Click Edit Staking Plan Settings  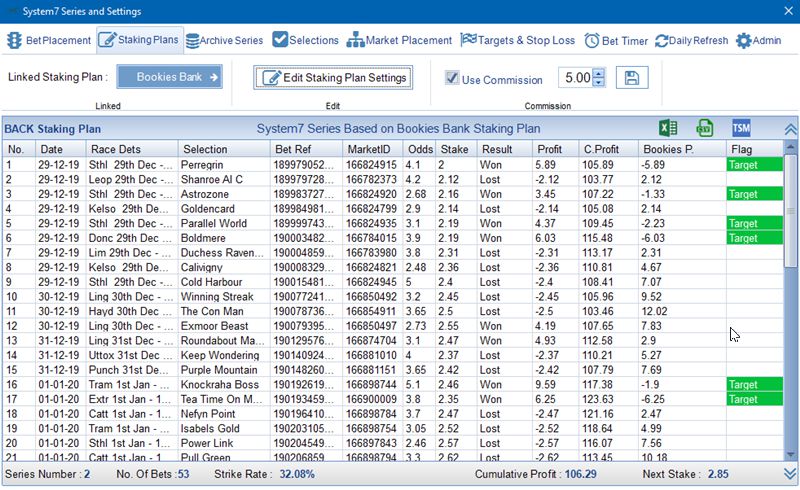point(333,78)
